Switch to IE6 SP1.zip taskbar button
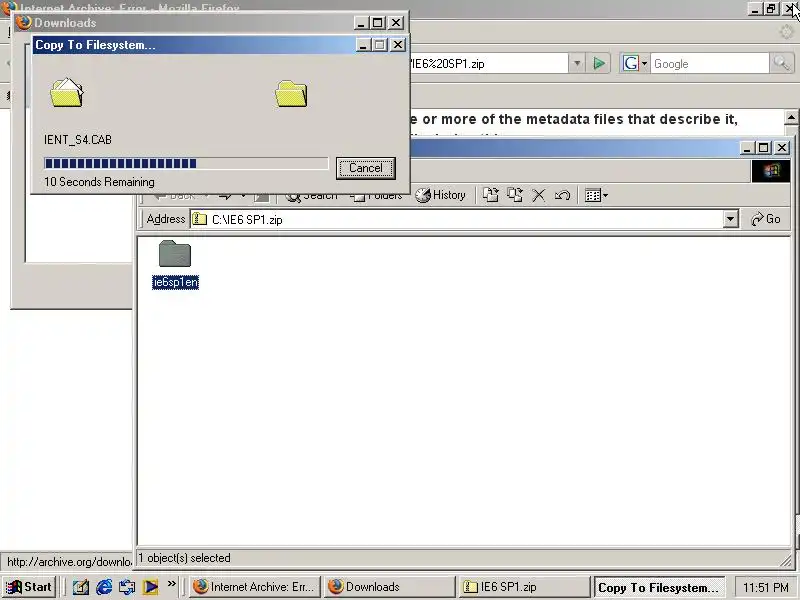The image size is (800, 600). tap(524, 587)
